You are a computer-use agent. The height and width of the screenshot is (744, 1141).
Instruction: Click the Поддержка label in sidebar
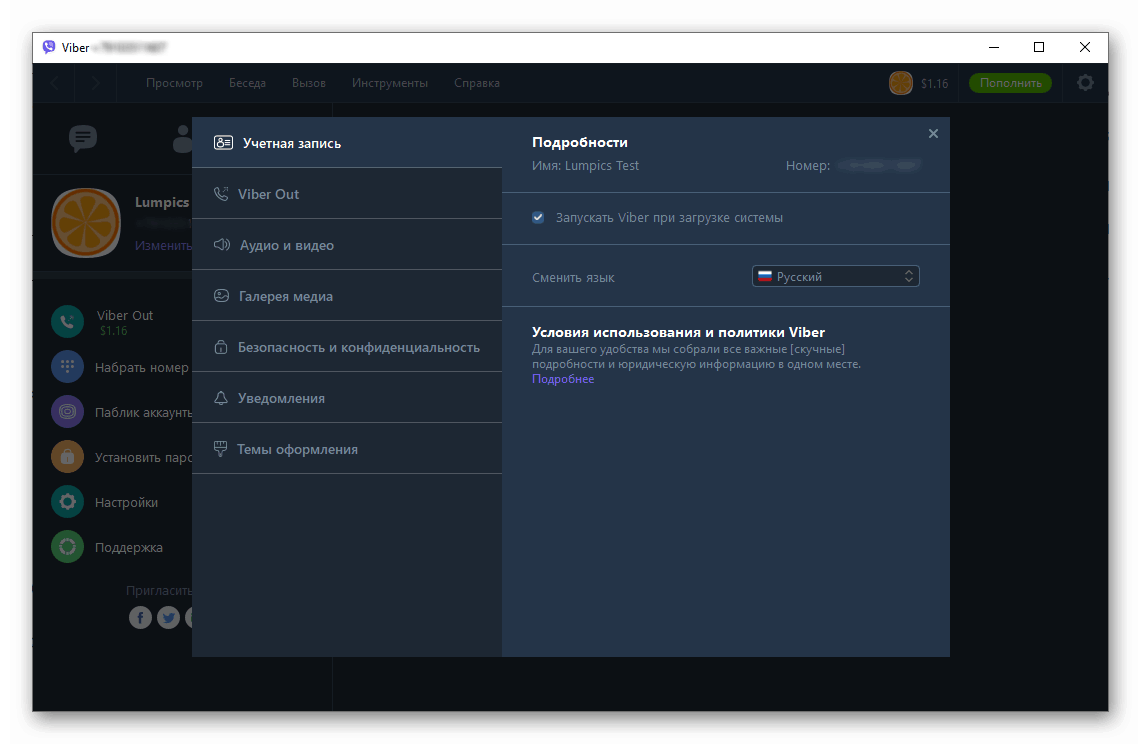point(129,547)
